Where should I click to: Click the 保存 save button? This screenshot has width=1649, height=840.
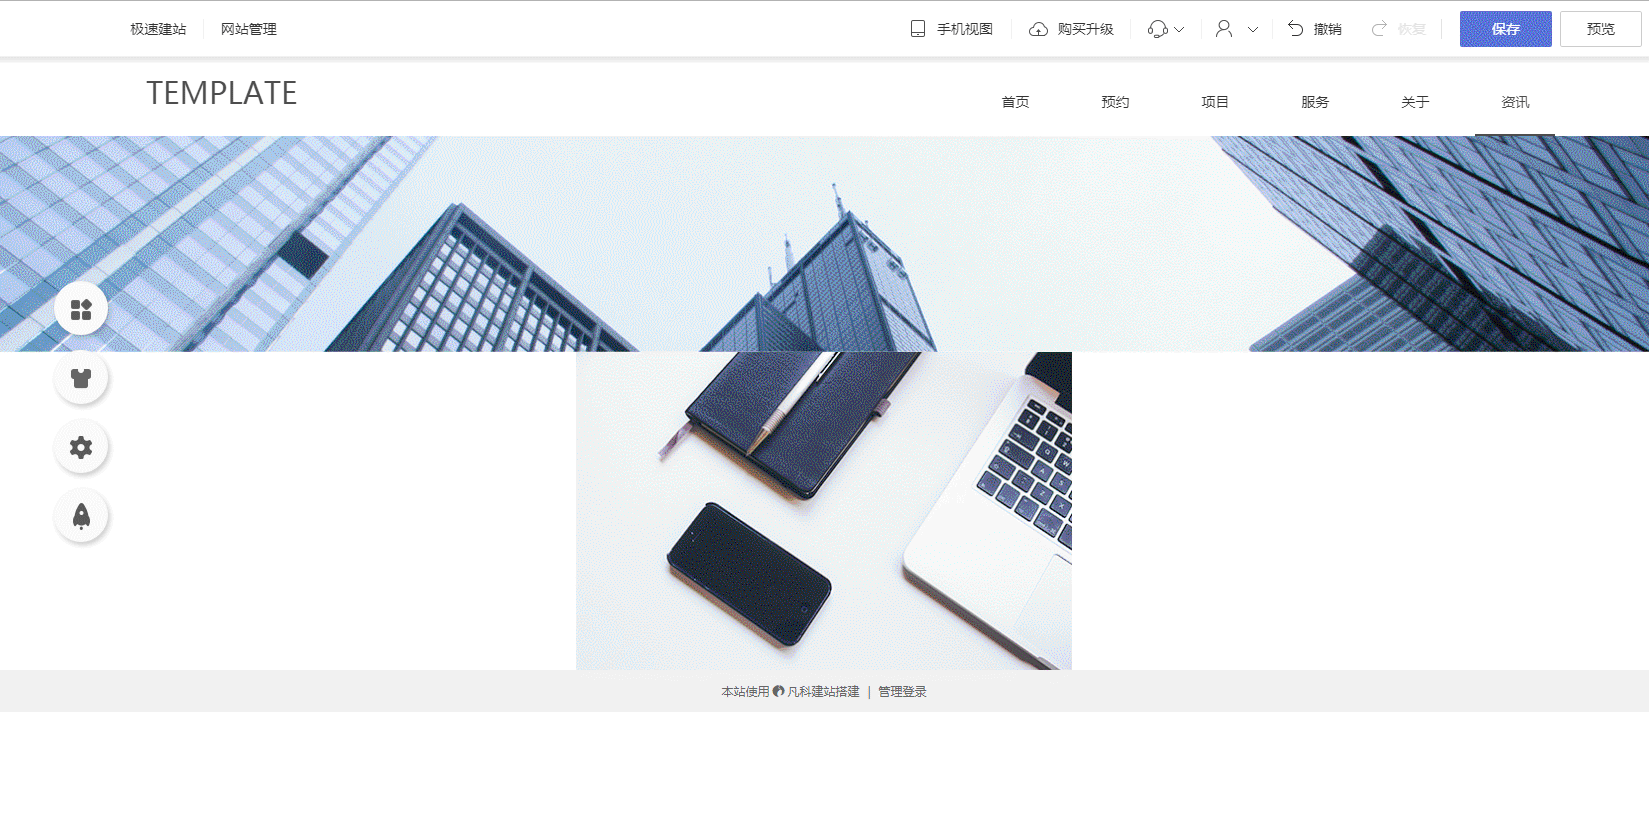click(x=1506, y=29)
